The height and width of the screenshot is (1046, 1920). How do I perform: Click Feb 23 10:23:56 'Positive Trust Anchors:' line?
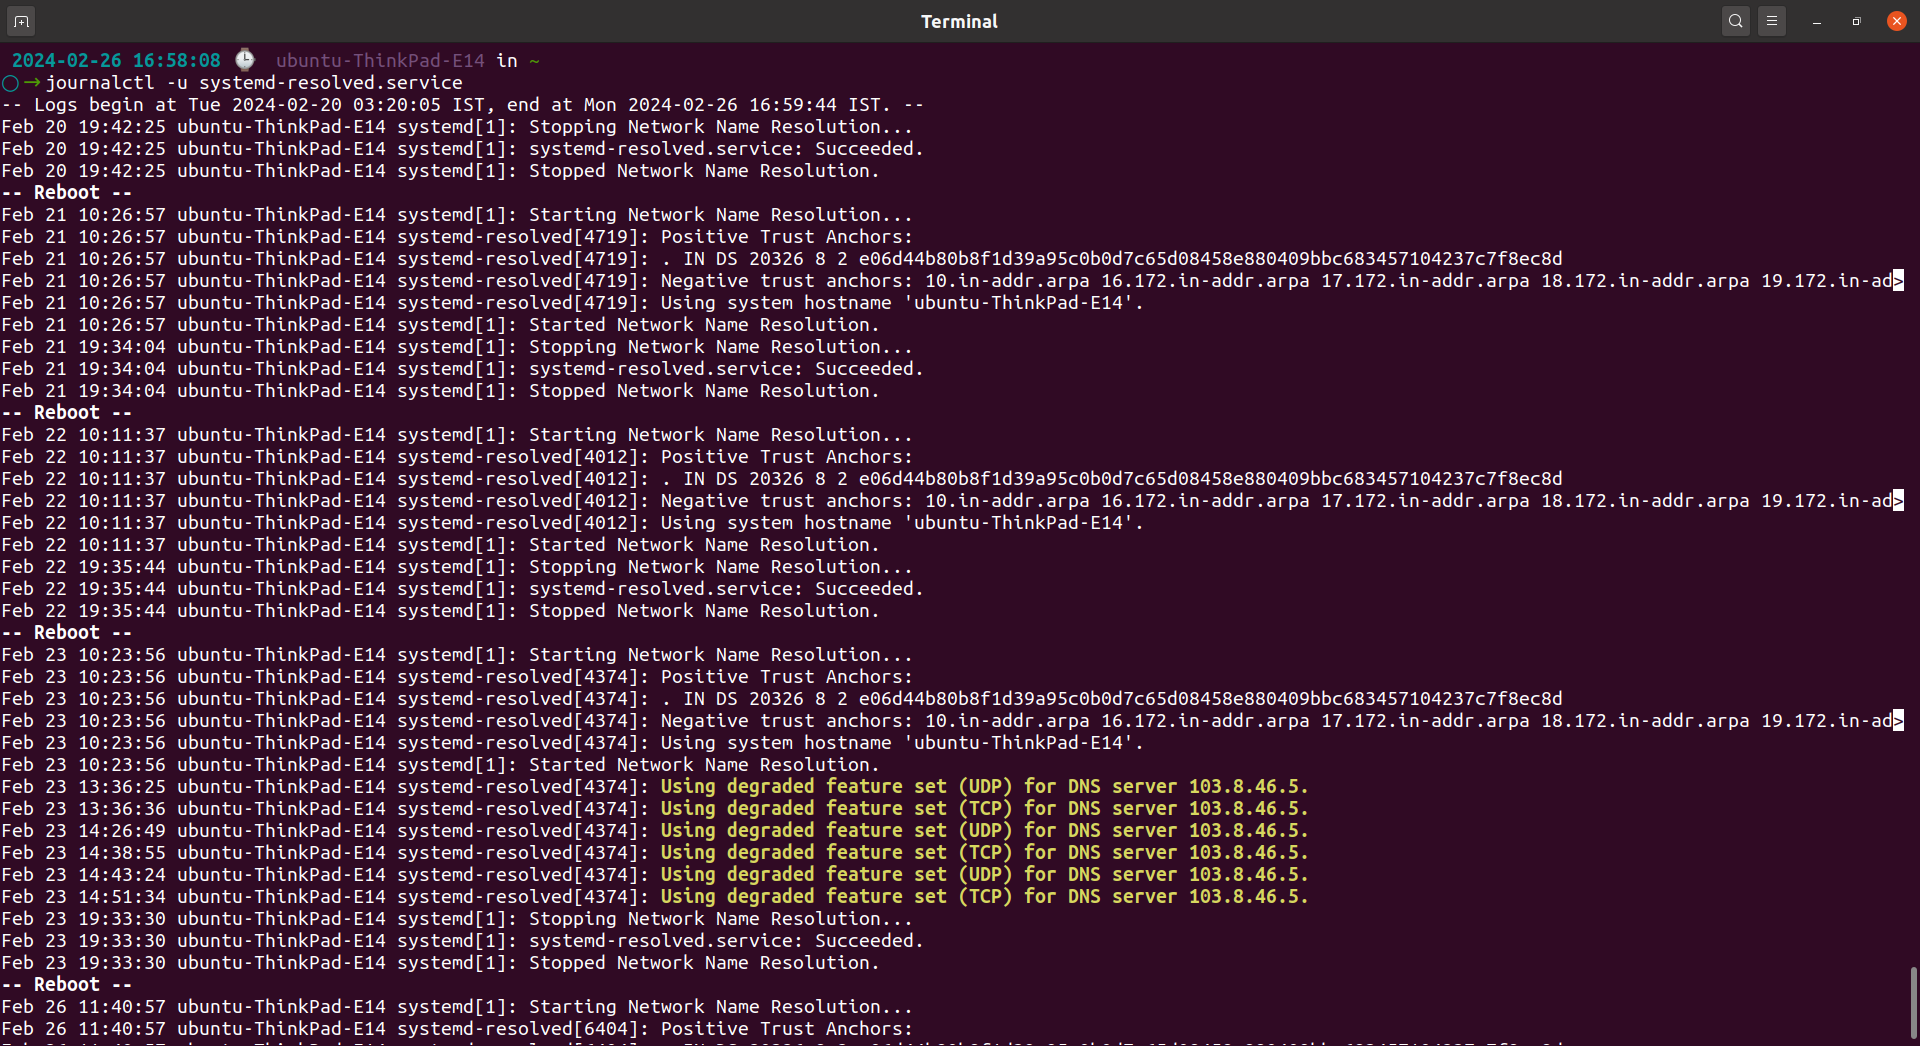(x=457, y=677)
